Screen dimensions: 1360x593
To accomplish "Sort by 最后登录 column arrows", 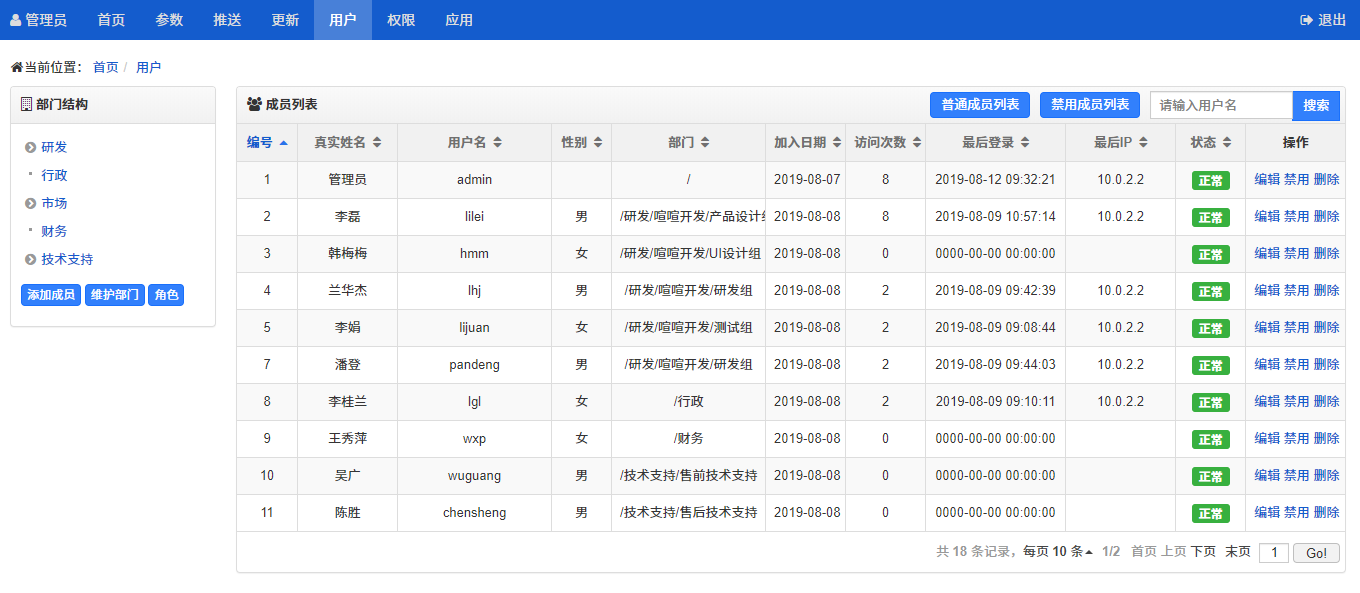I will click(1025, 143).
